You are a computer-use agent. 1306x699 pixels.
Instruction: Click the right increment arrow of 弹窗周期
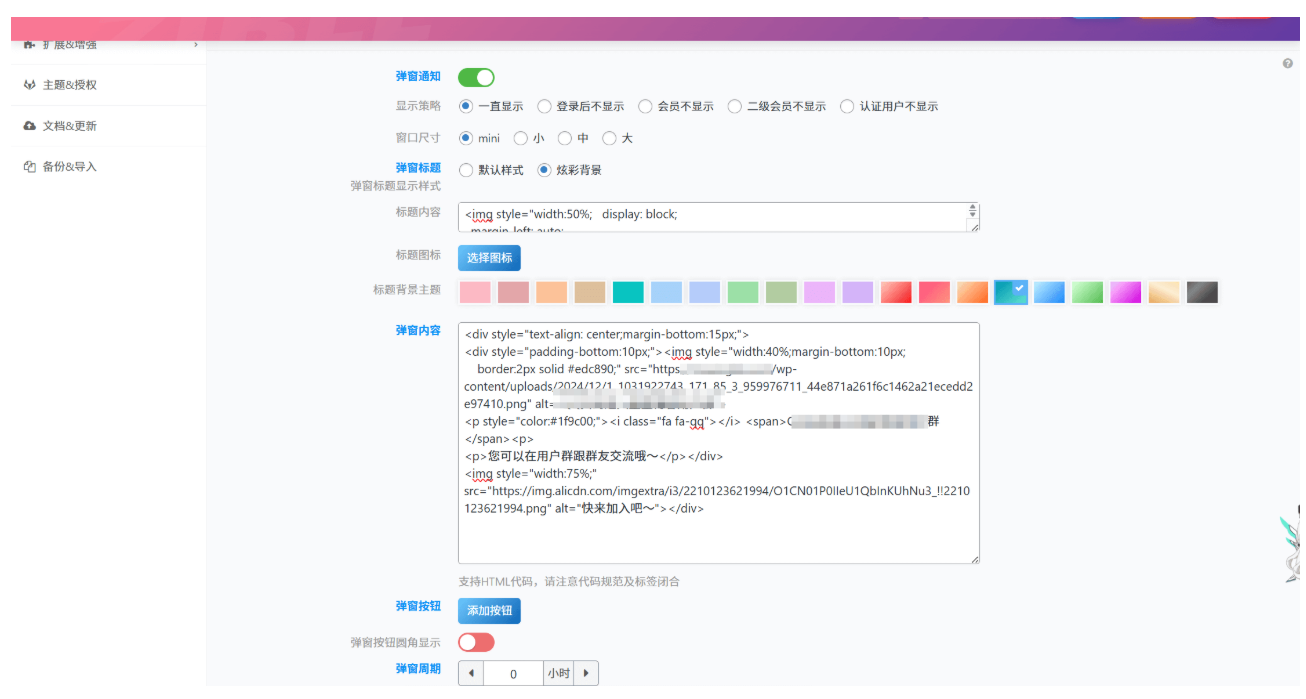(585, 673)
